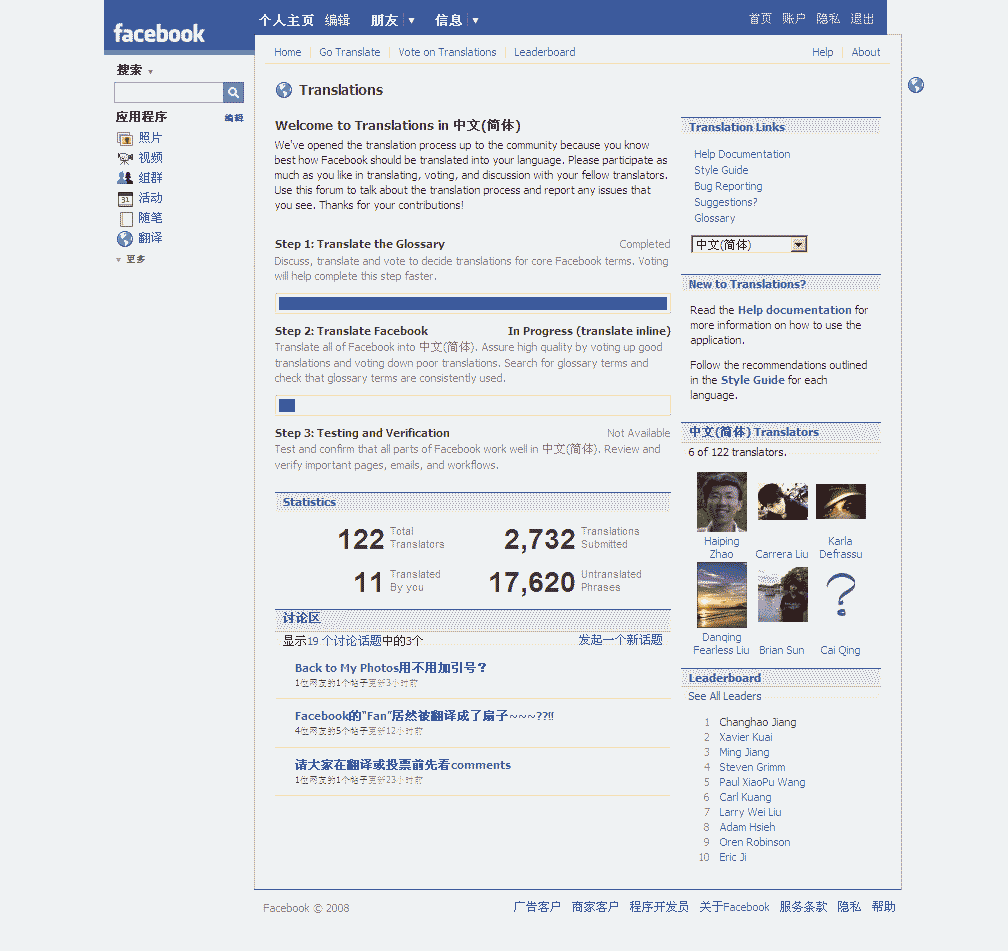1008x951 pixels.
Task: Open the Suggestions? link
Action: pyautogui.click(x=726, y=203)
